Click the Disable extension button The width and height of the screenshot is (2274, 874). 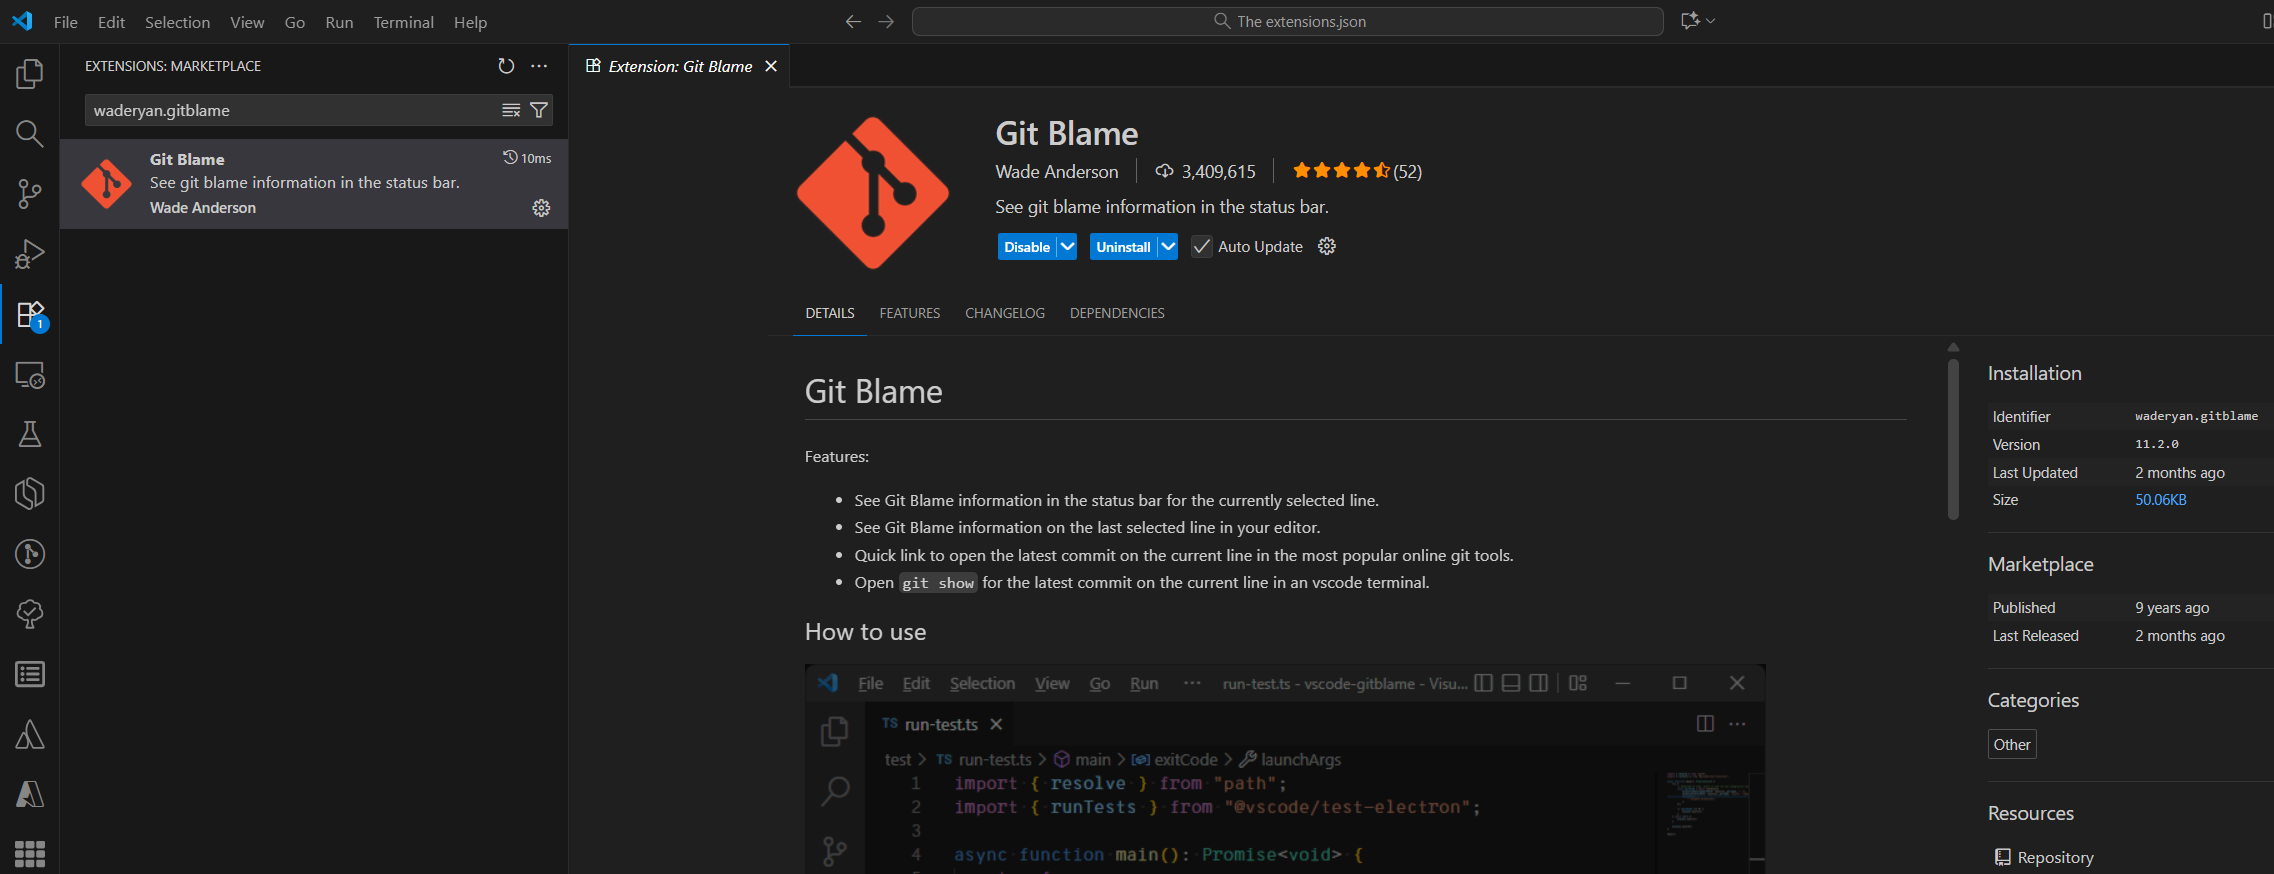click(x=1027, y=247)
